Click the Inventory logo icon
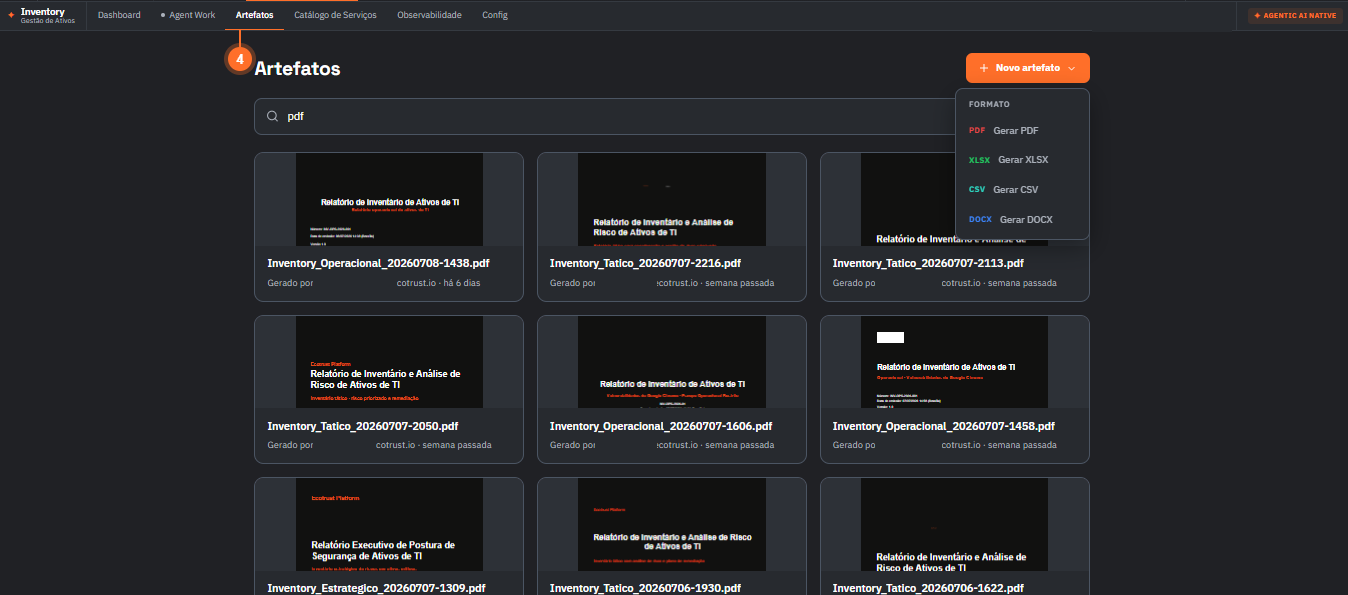Image resolution: width=1348 pixels, height=595 pixels. [x=11, y=15]
